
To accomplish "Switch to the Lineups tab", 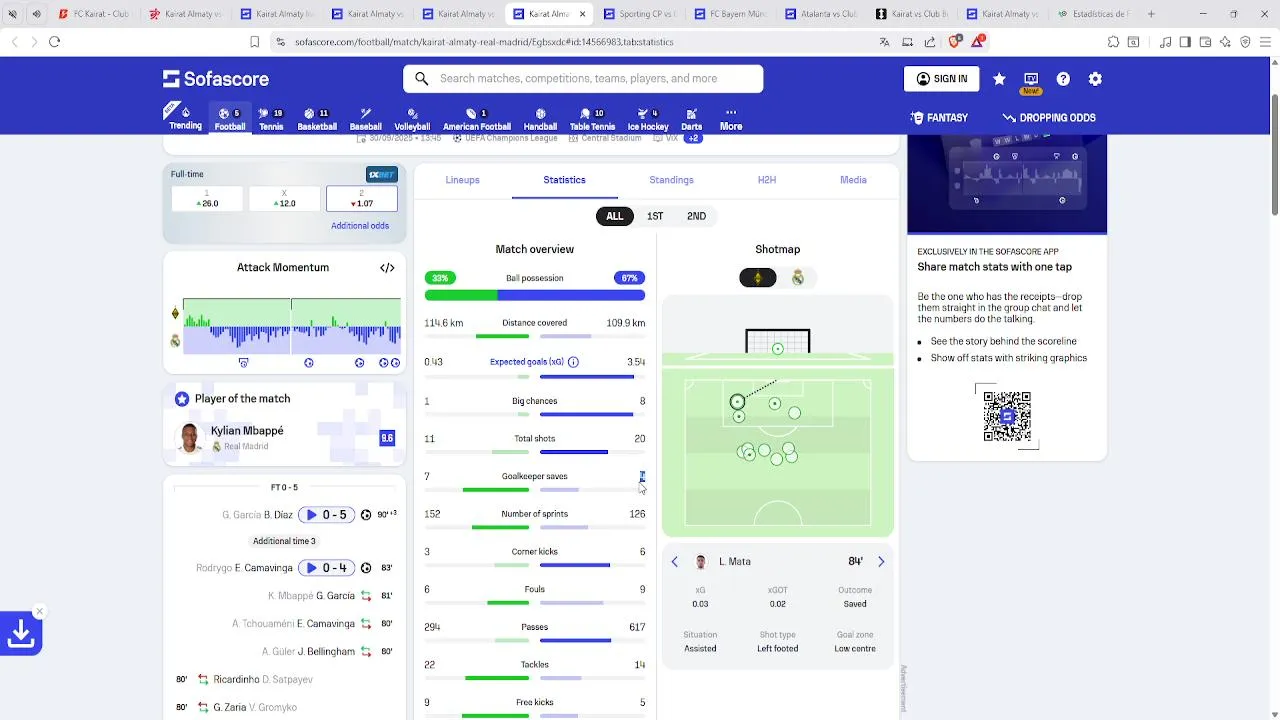I will click(462, 180).
